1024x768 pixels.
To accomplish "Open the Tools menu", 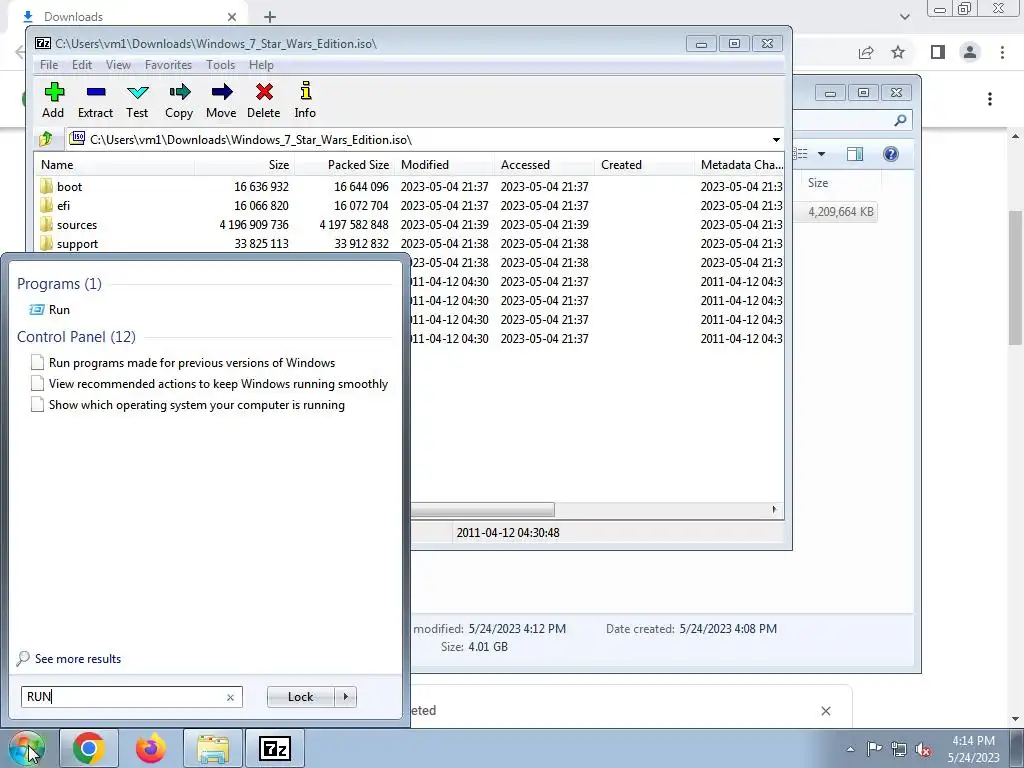I will [220, 65].
